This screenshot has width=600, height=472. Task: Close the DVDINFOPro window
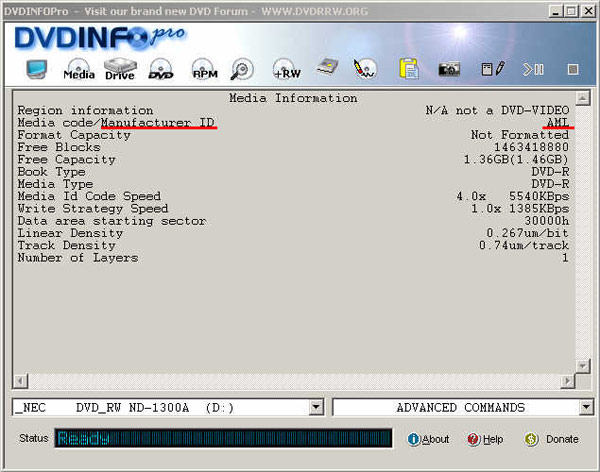point(588,11)
